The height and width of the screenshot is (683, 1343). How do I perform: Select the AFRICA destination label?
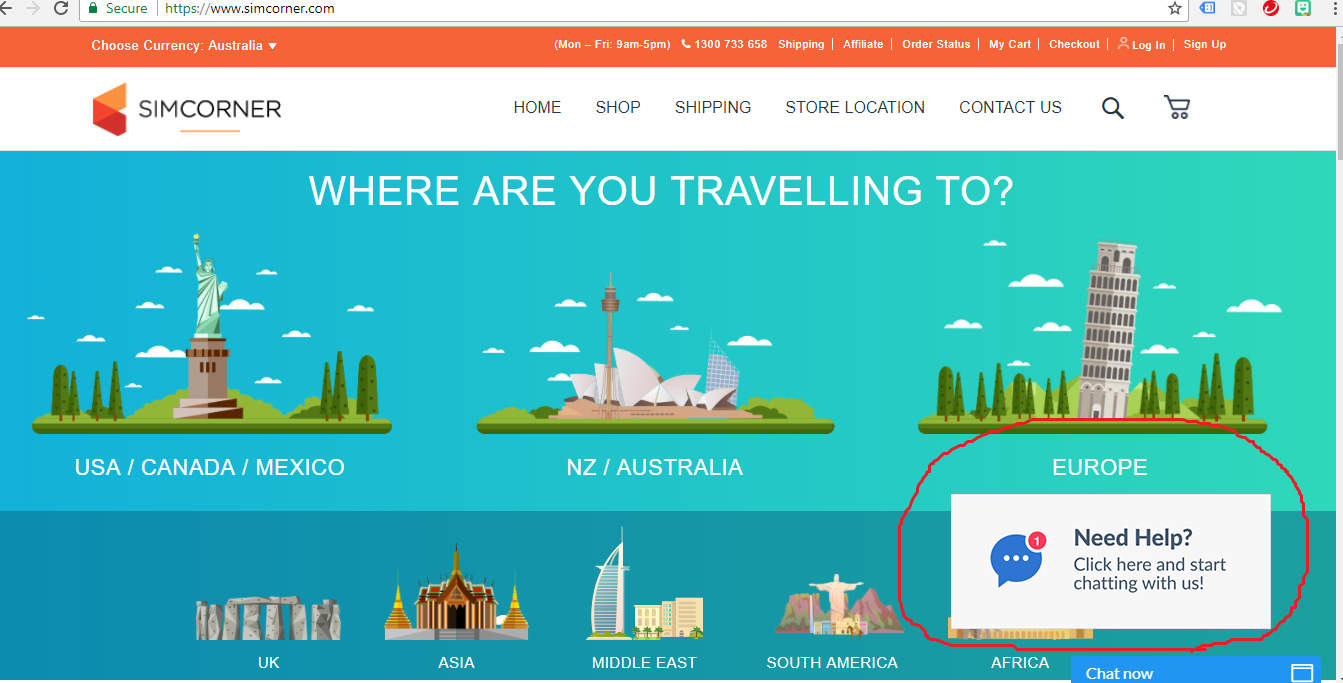point(1020,662)
